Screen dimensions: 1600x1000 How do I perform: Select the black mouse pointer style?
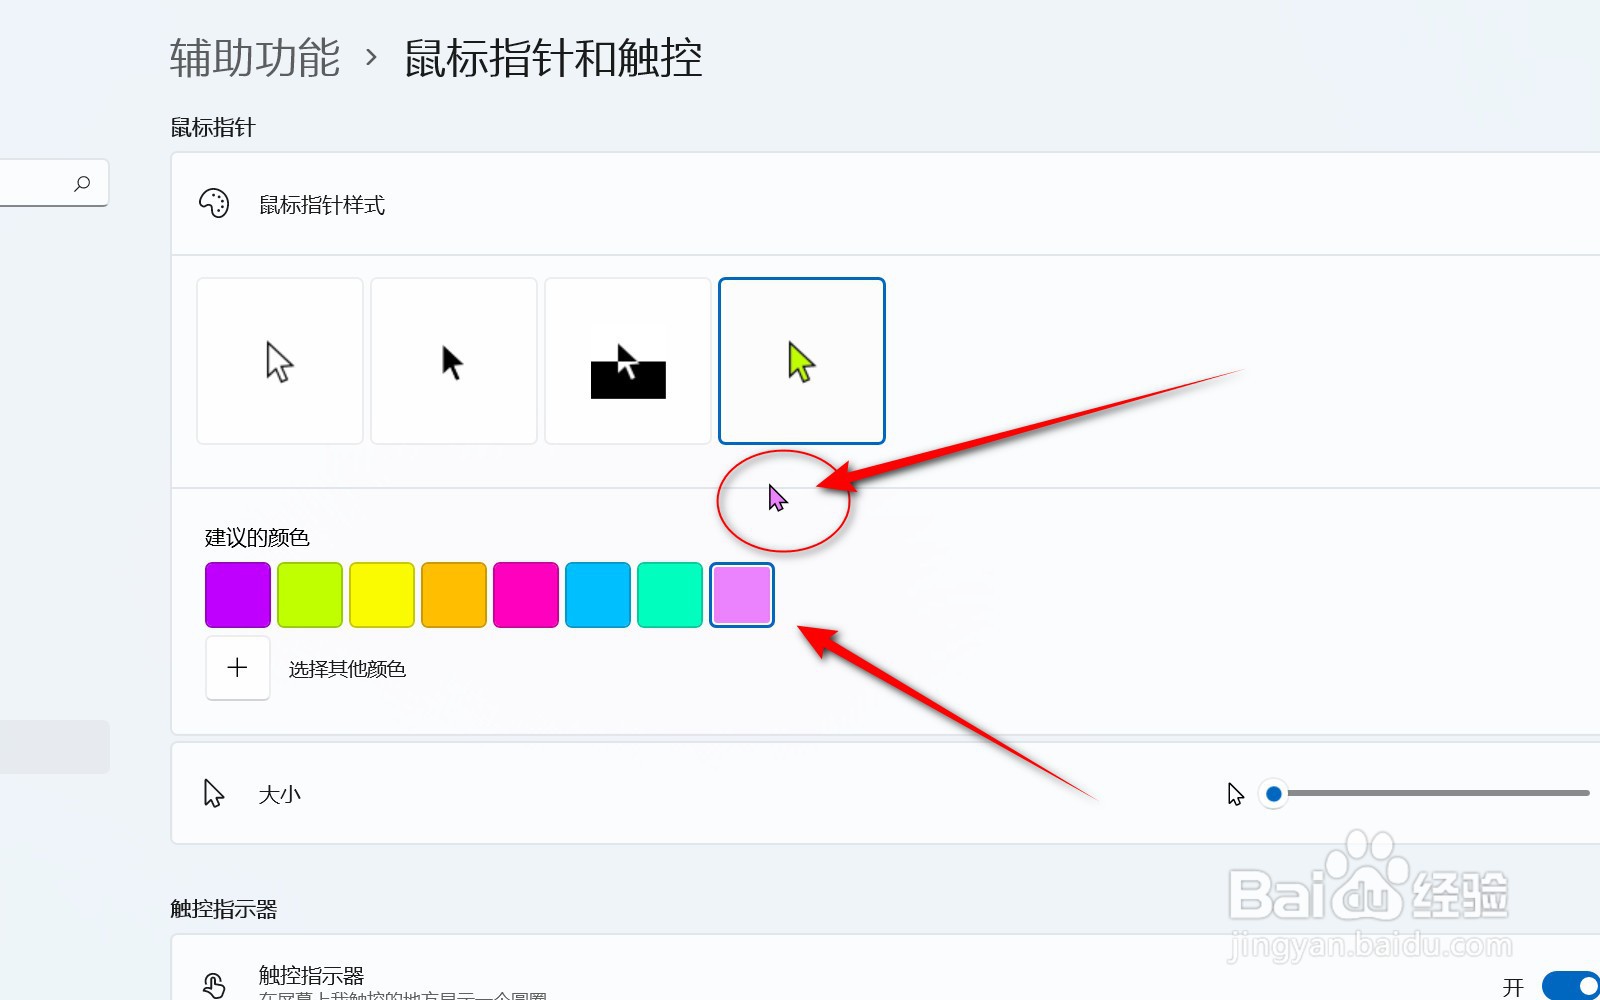454,361
